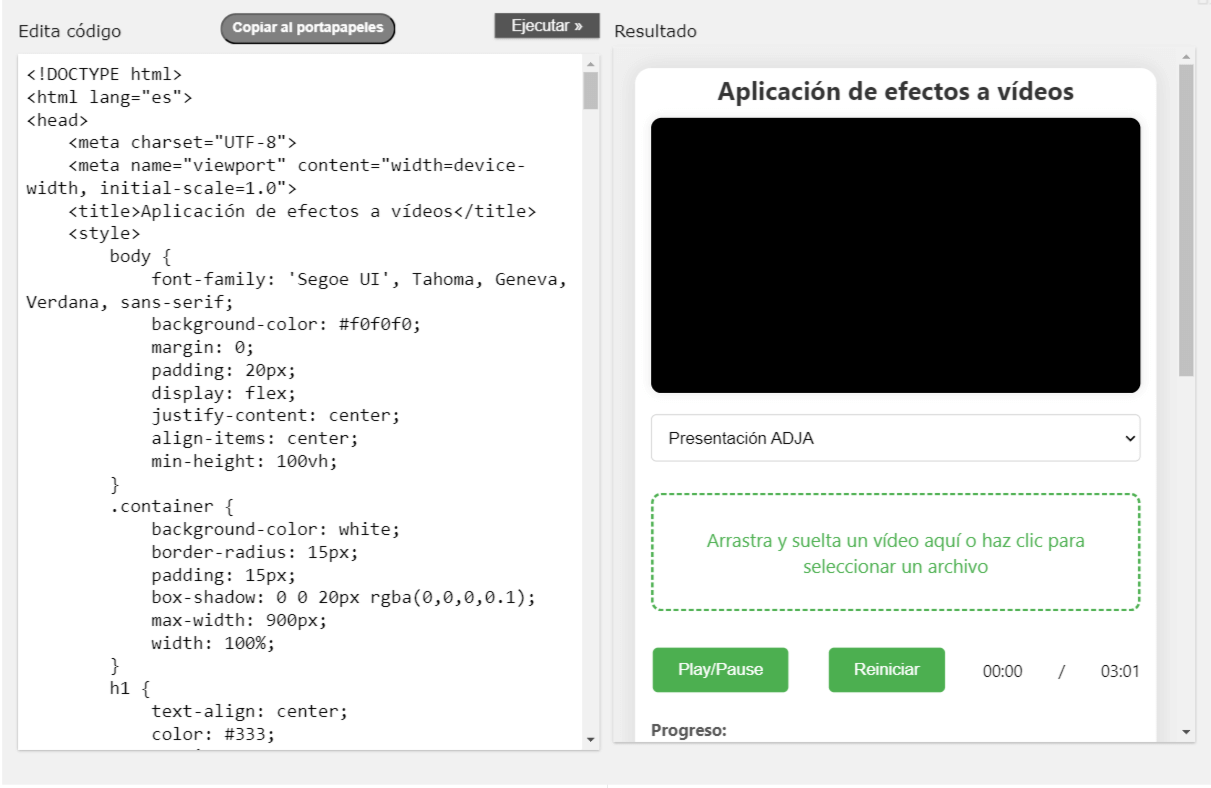This screenshot has width=1211, height=788.
Task: Click the 'h1 {' code line
Action: pyautogui.click(x=130, y=689)
